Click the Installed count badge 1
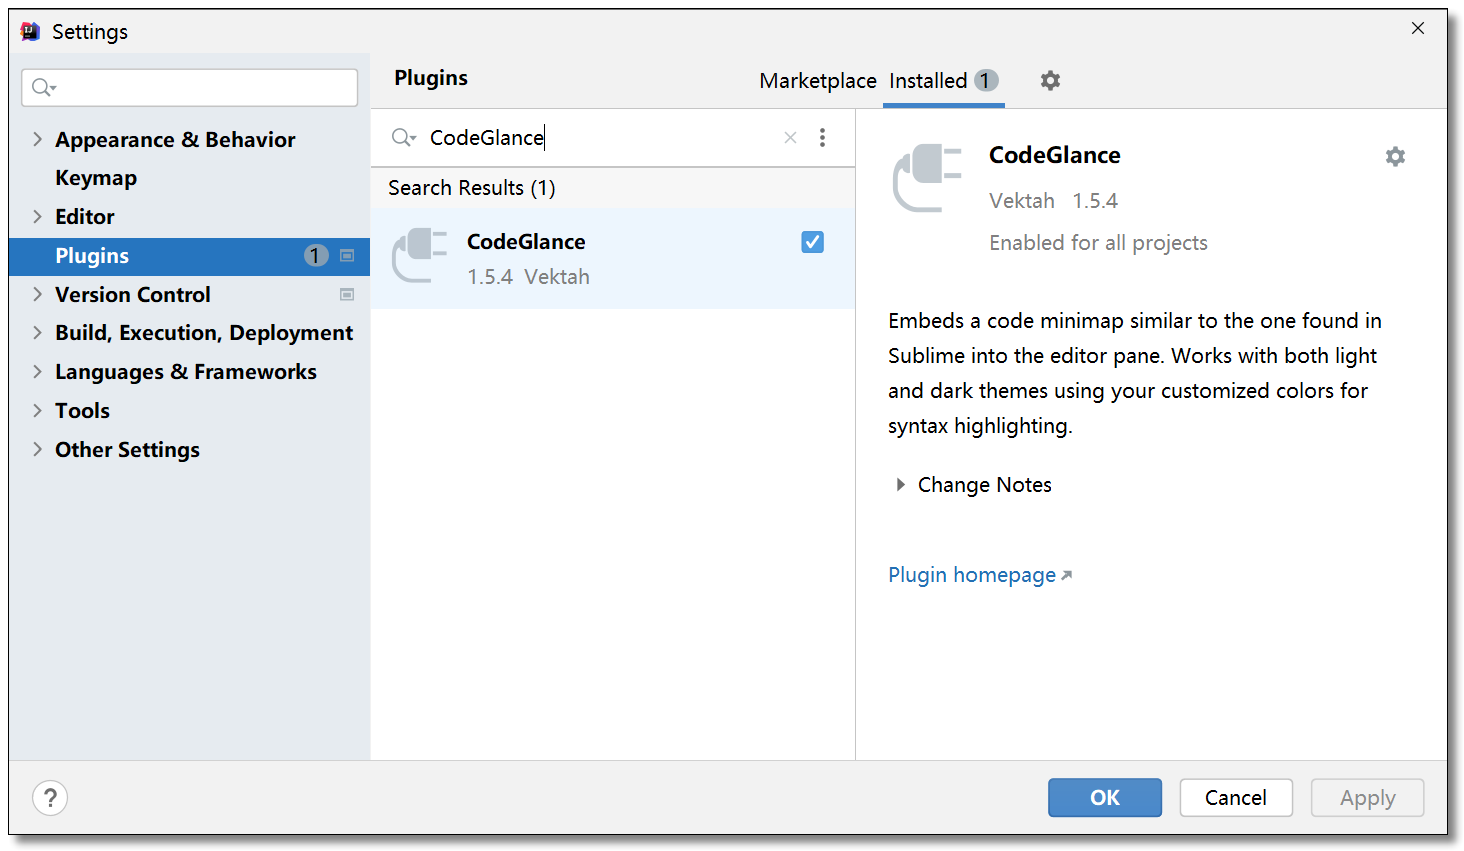The height and width of the screenshot is (851, 1464). [986, 81]
